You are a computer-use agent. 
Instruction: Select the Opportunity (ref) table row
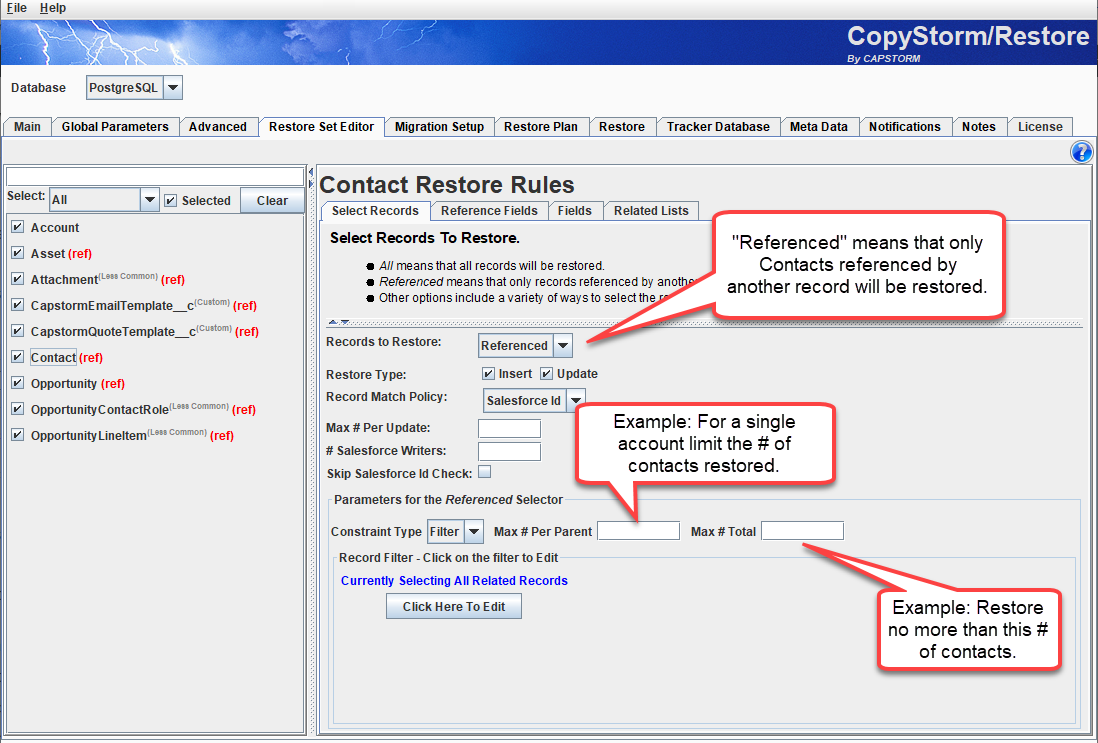tap(78, 384)
